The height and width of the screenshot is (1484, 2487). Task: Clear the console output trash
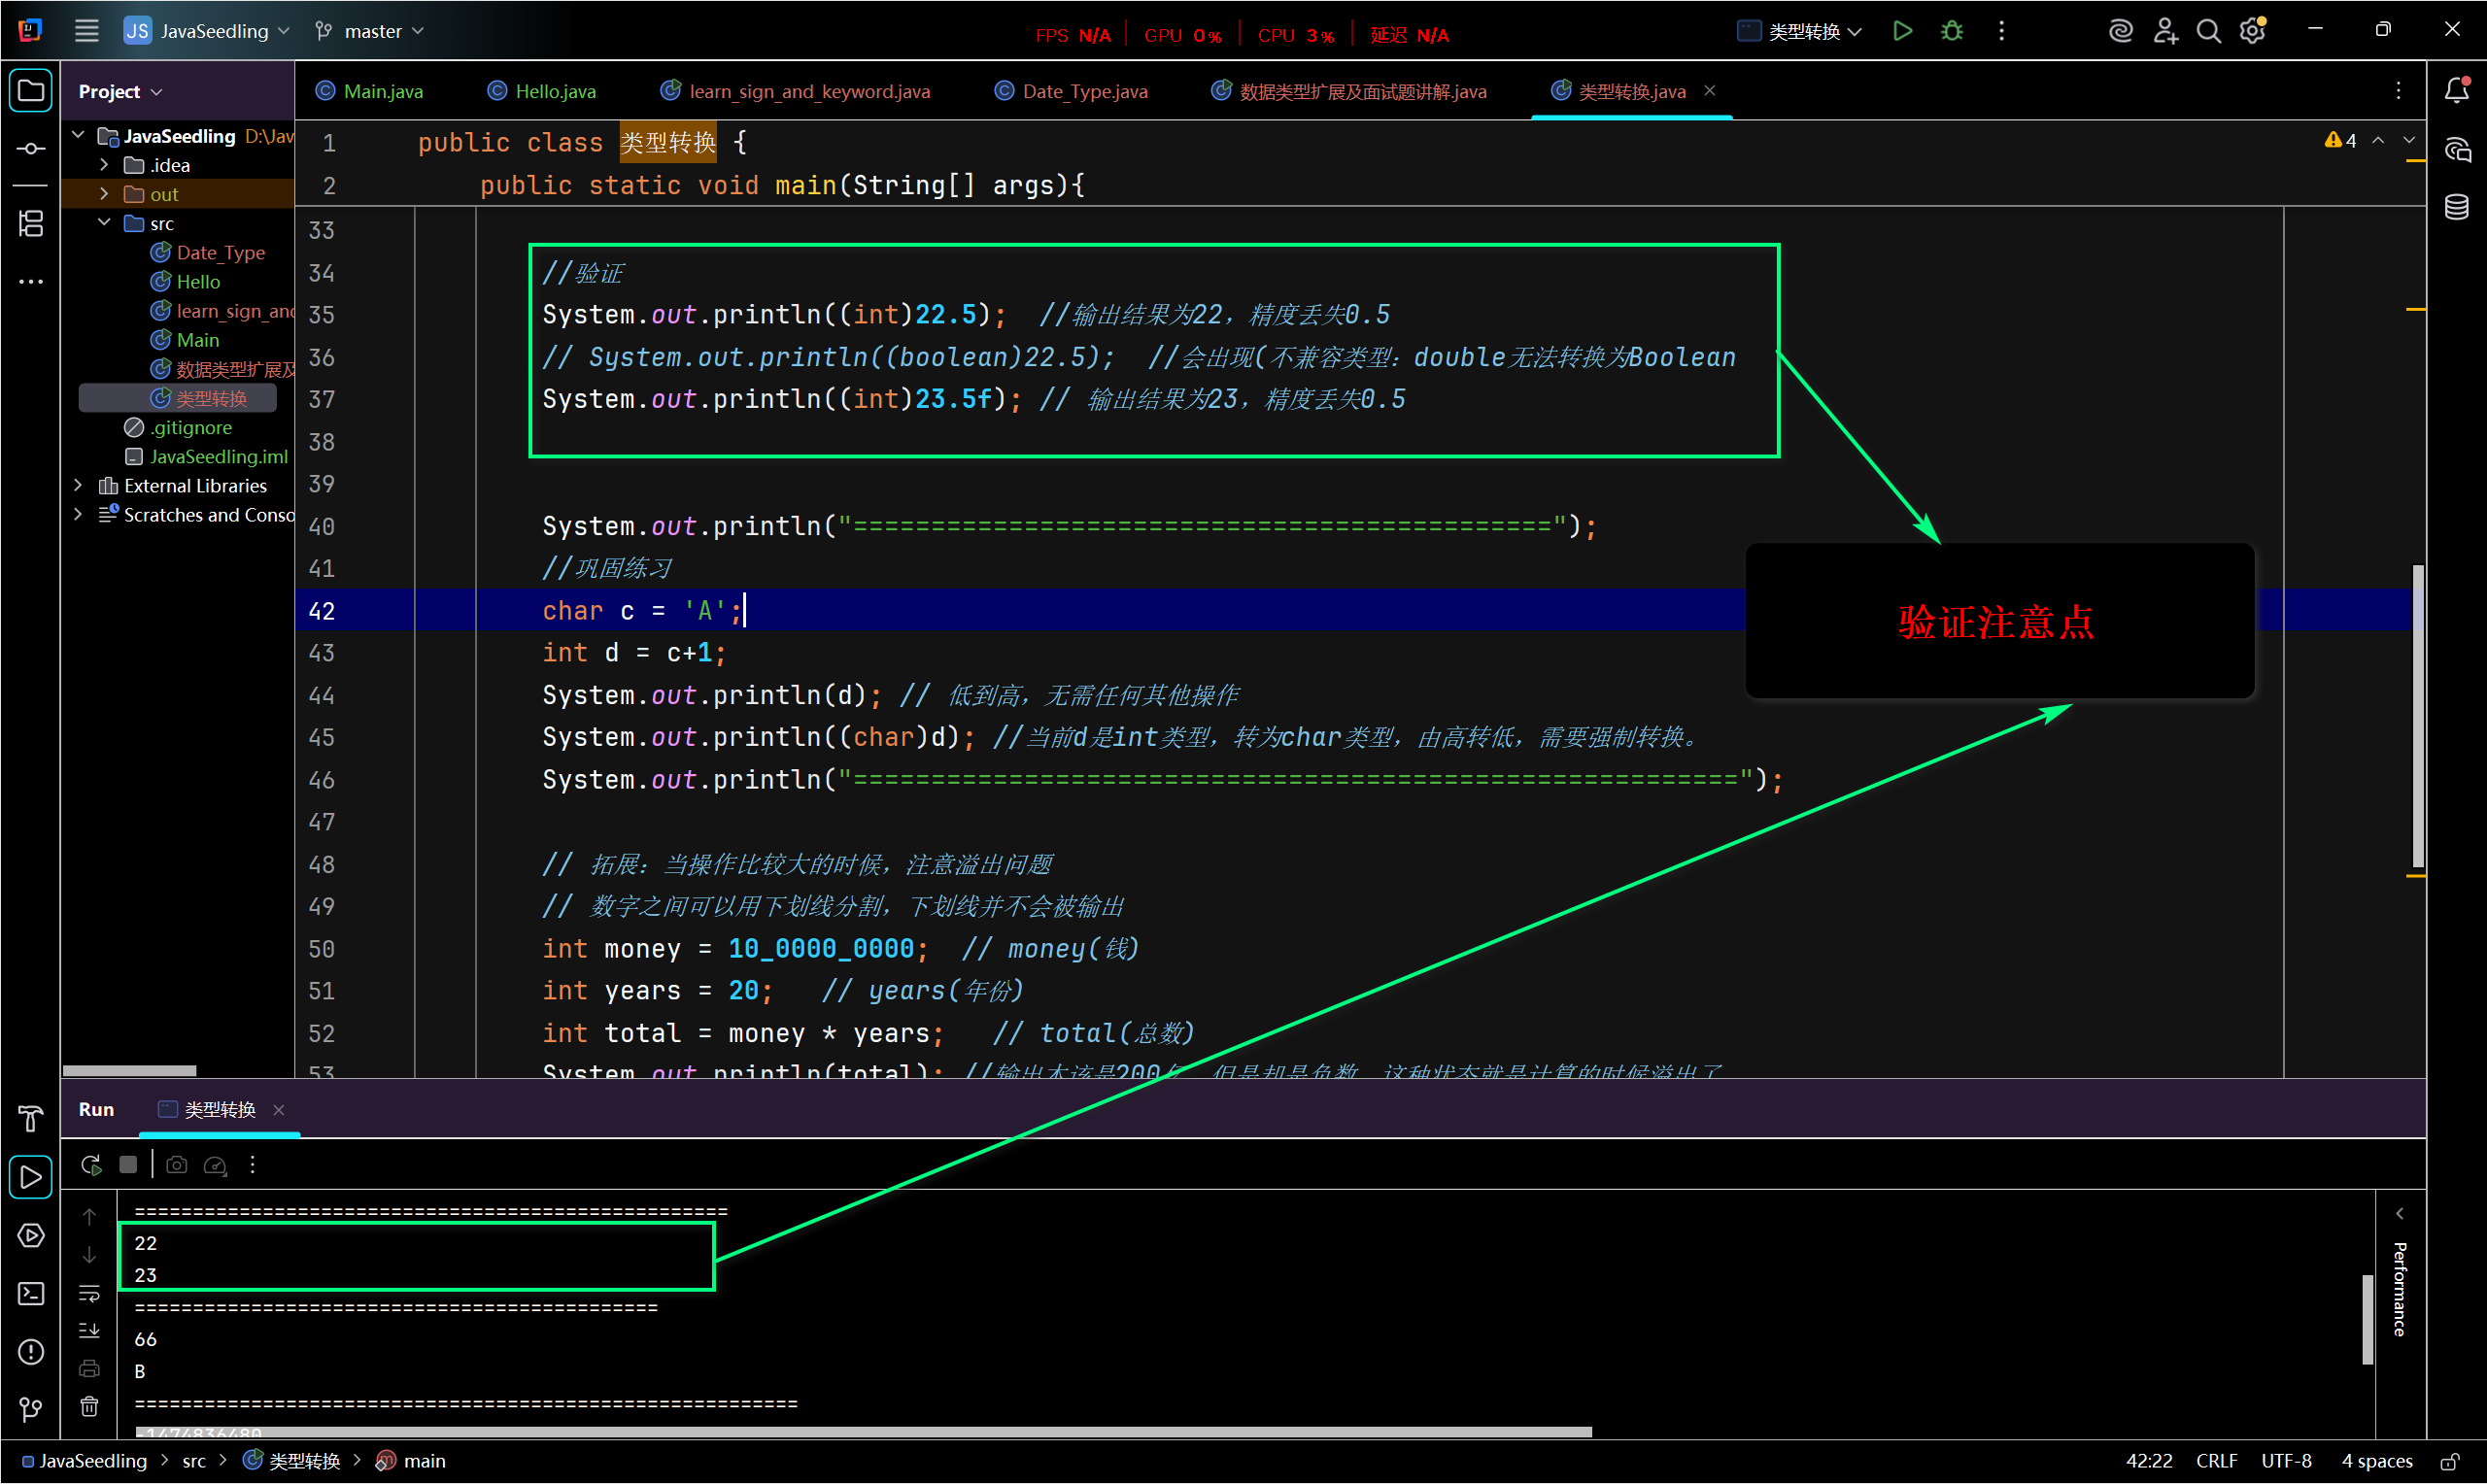[89, 1408]
